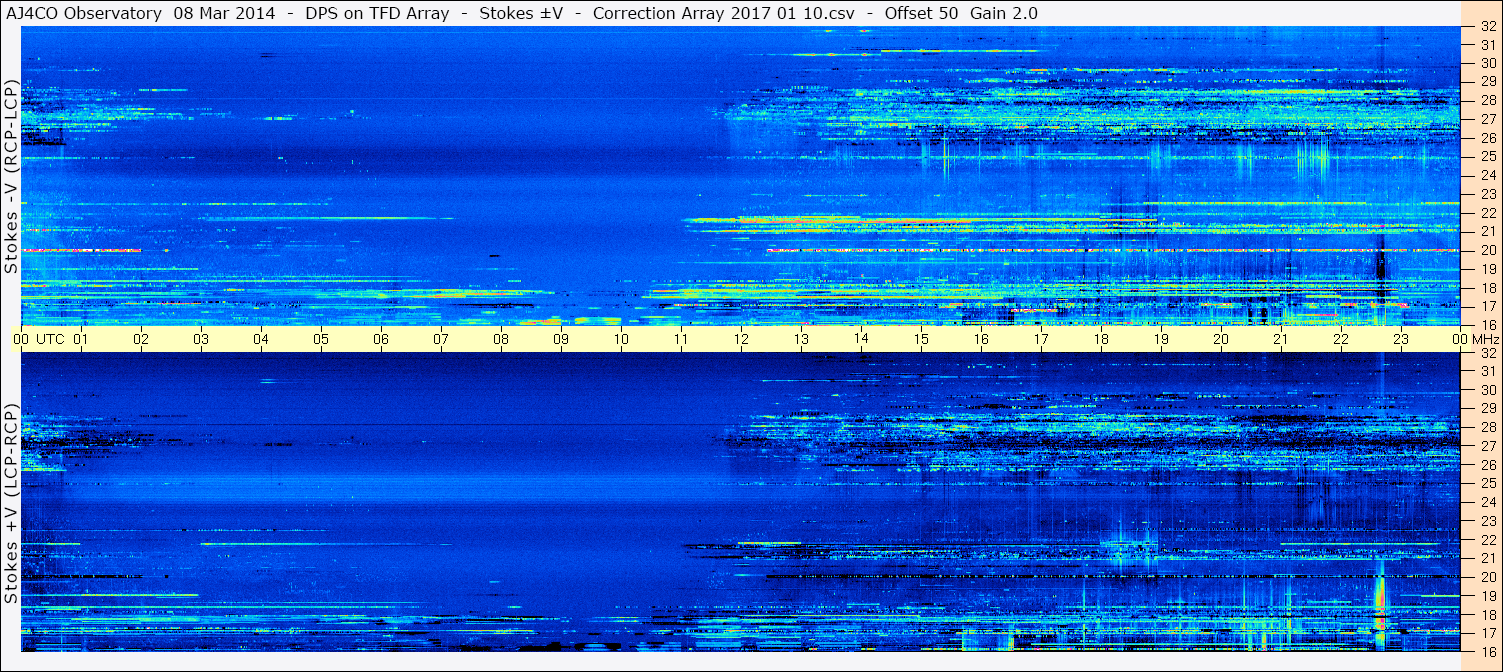Viewport: 1503px width, 672px height.
Task: Click 27 MHz tick in Stokes +V panel
Action: 1487,446
